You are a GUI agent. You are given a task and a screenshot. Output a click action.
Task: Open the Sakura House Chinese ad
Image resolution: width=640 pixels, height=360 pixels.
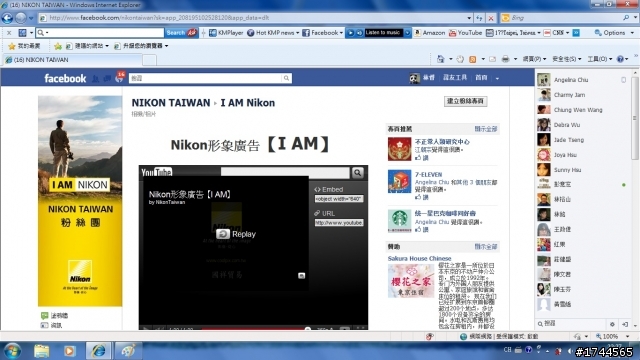[x=419, y=258]
